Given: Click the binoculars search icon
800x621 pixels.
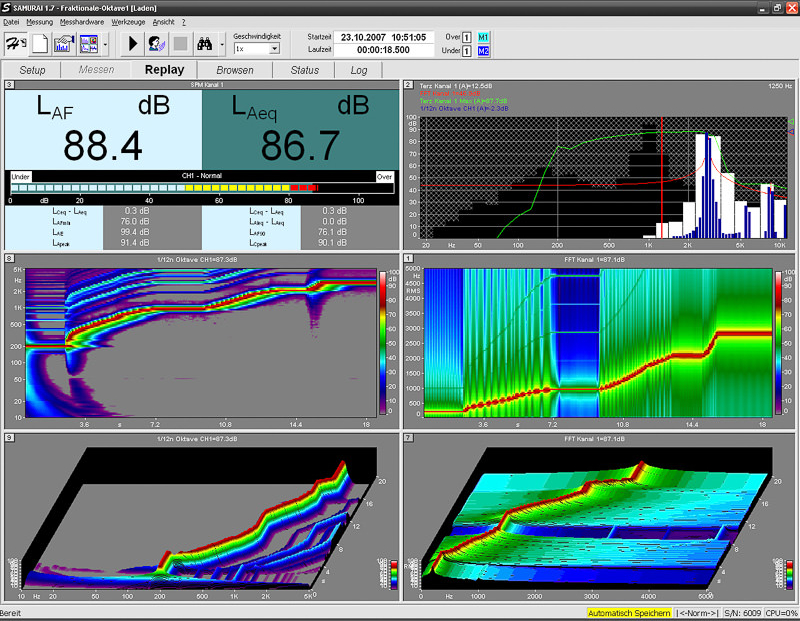Looking at the screenshot, I should (205, 44).
